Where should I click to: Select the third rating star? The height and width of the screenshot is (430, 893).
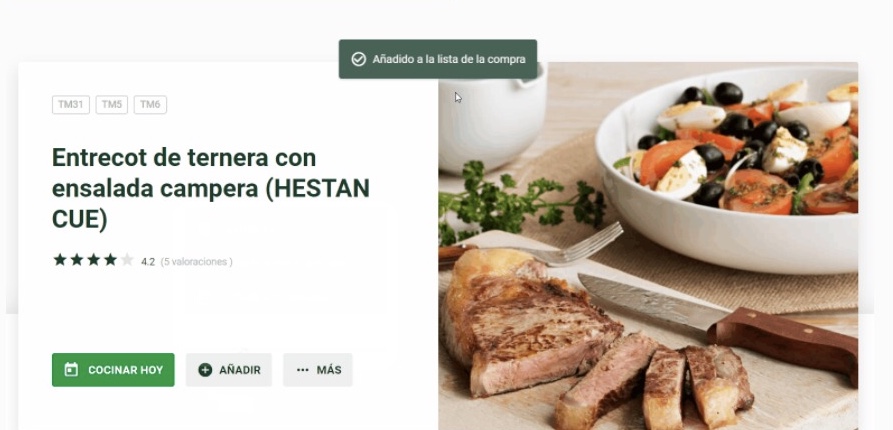[94, 260]
